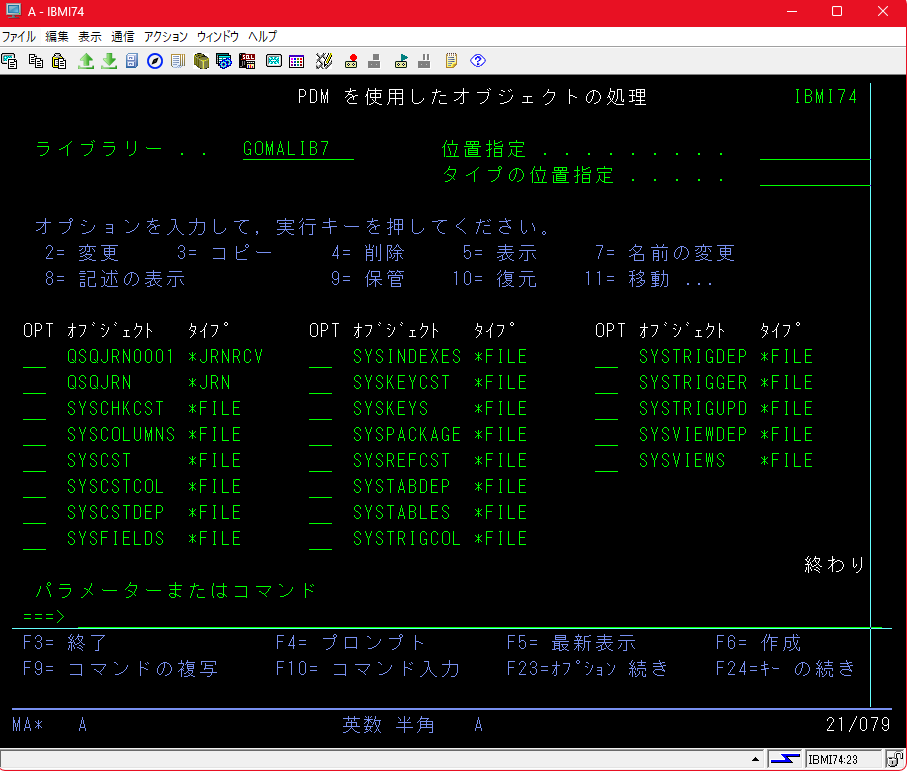This screenshot has width=907, height=771.
Task: Open the アクション menu
Action: (x=165, y=36)
